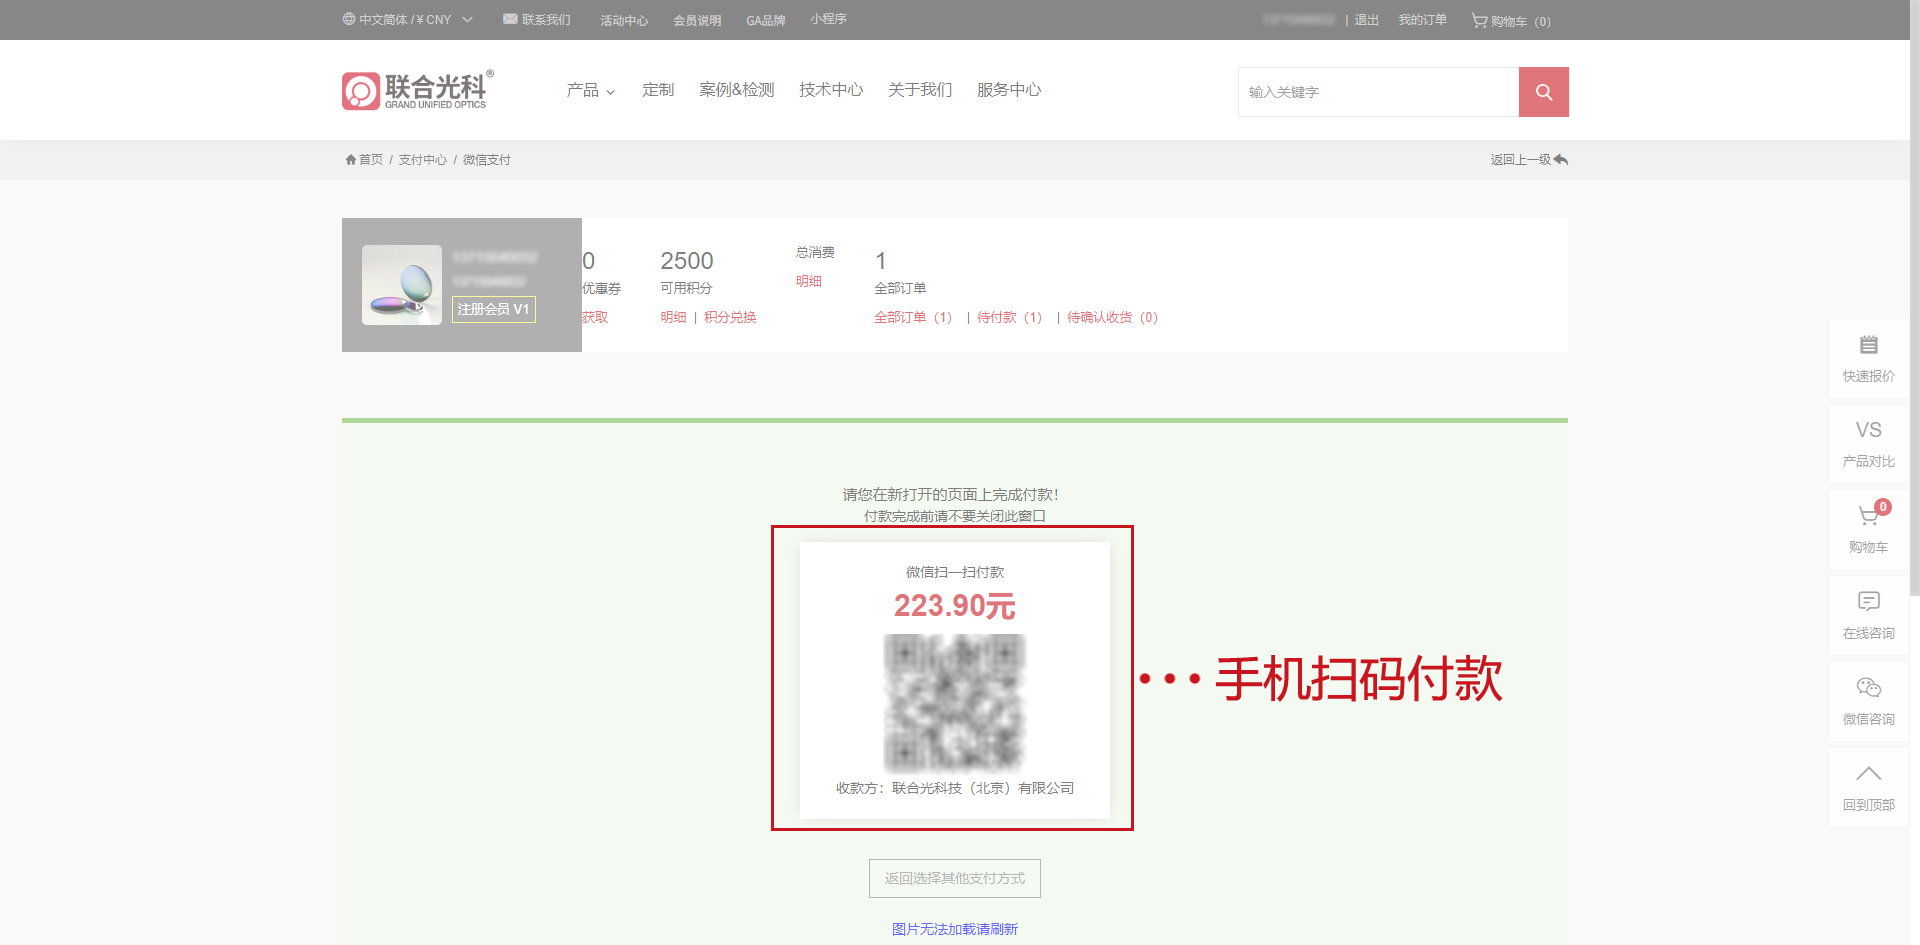Click the 联合光科 logo
1920x945 pixels.
tap(417, 90)
